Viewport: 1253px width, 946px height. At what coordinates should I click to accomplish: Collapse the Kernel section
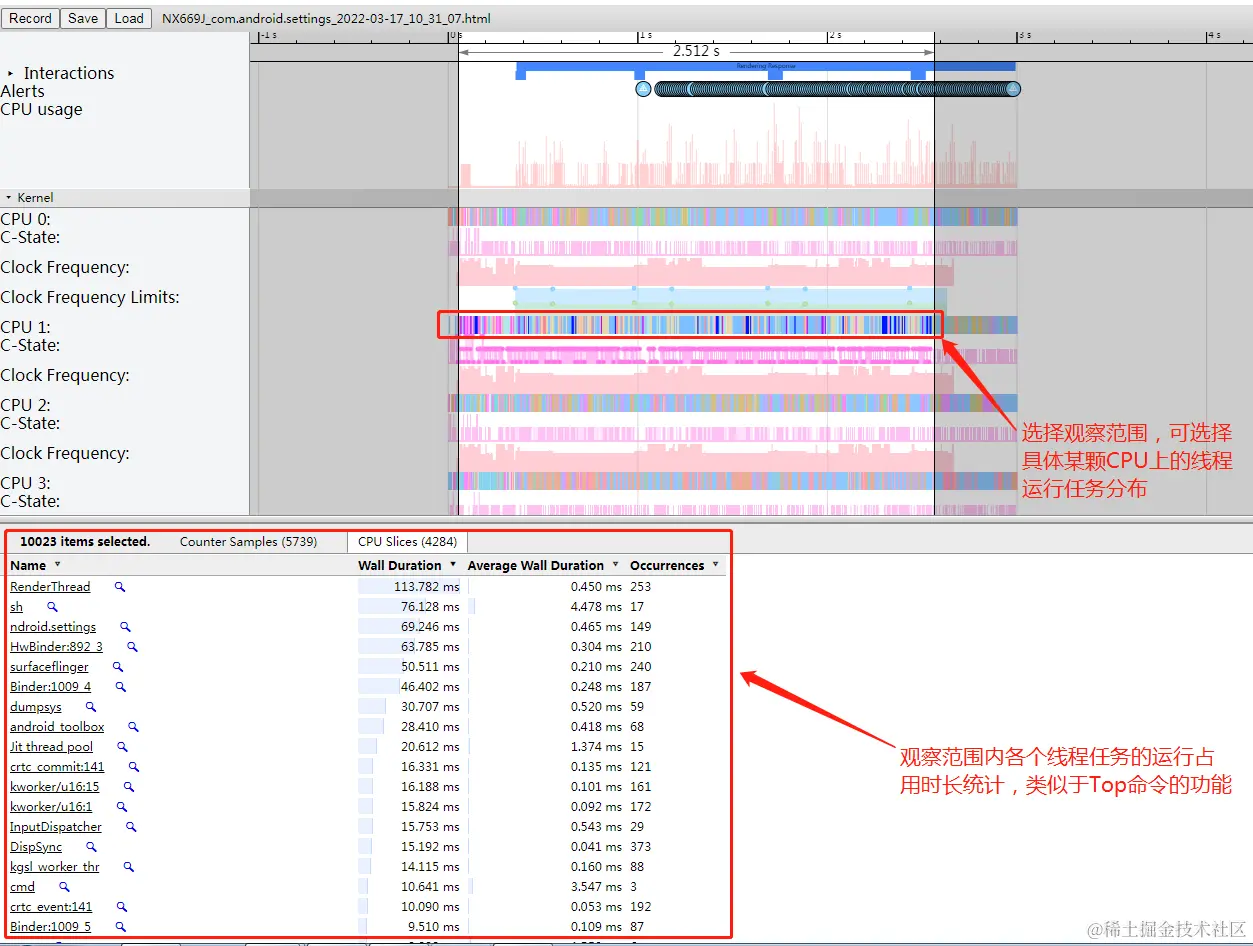9,198
